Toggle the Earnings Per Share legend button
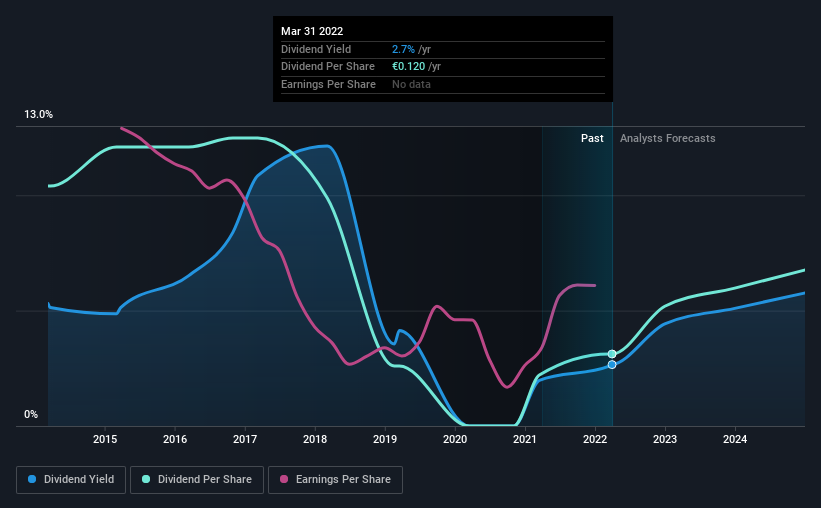 (335, 480)
